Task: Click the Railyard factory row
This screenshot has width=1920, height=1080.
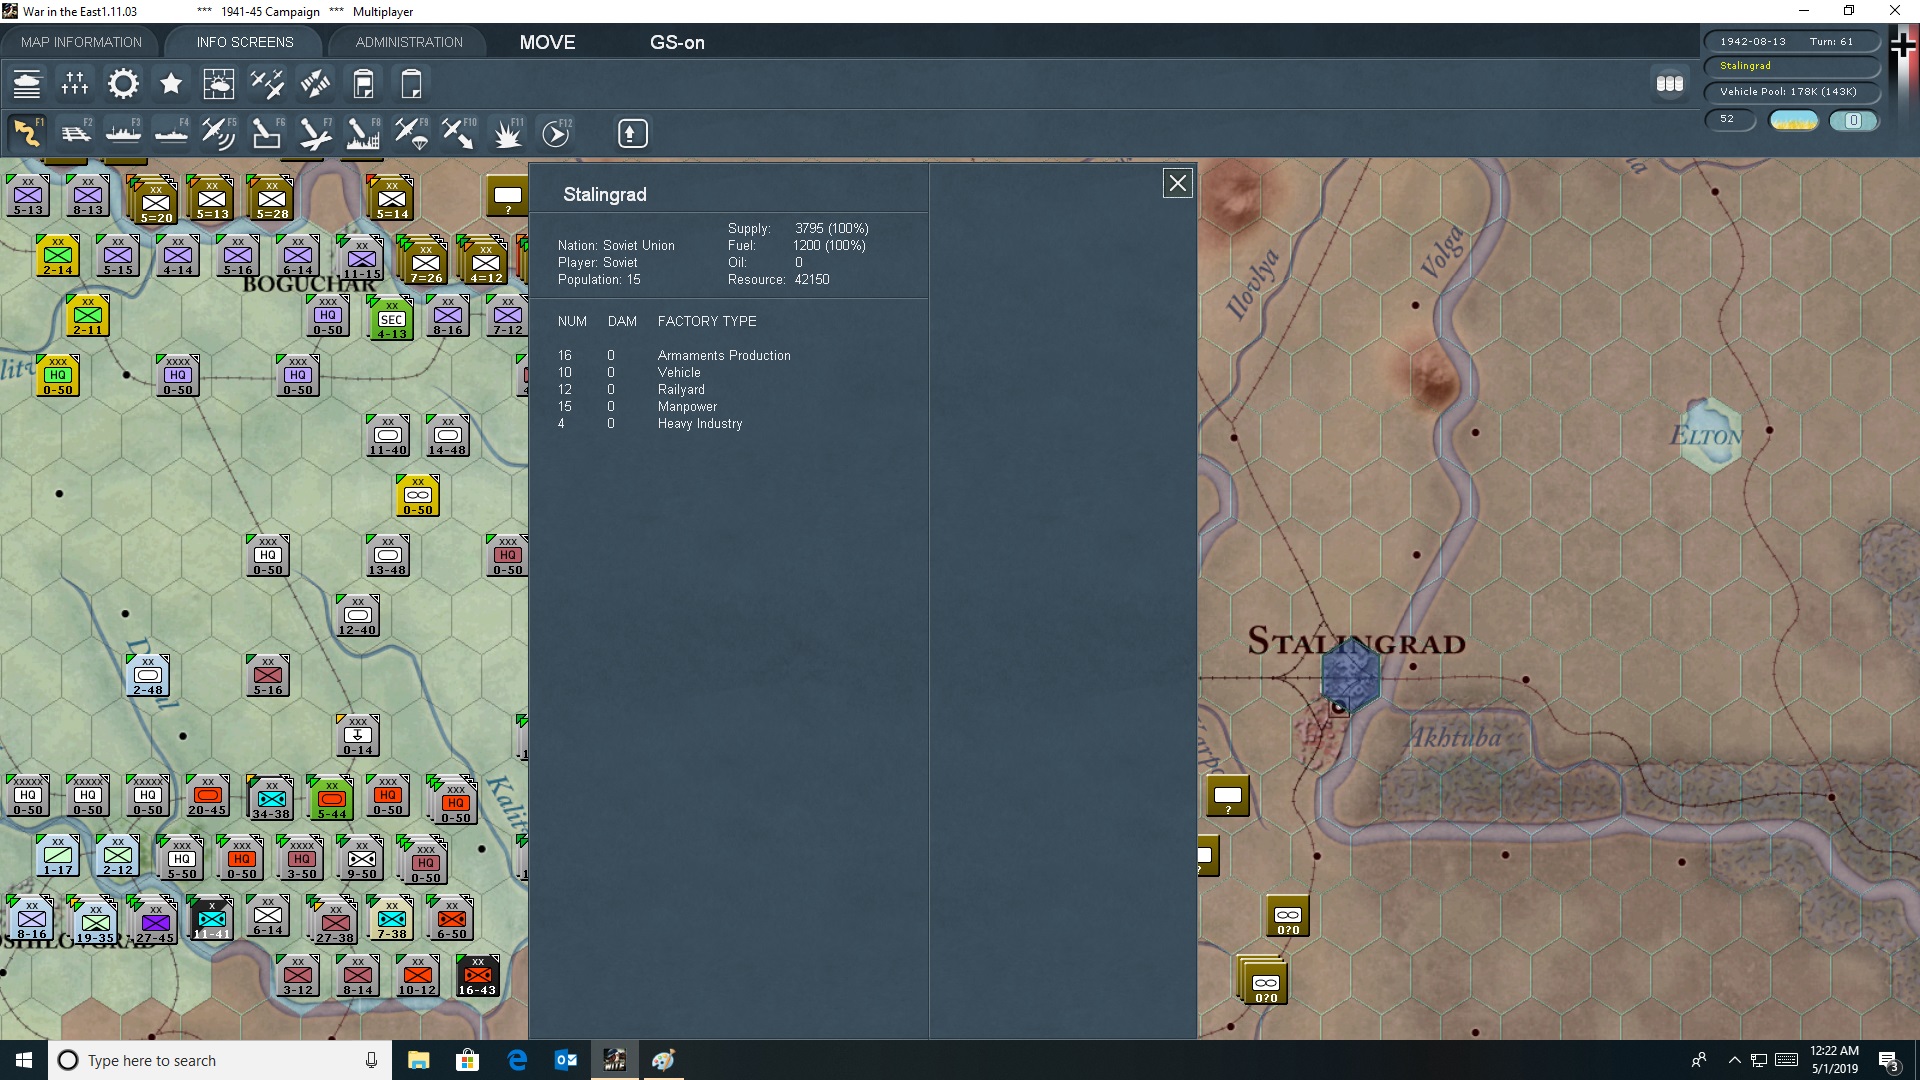Action: coord(631,389)
